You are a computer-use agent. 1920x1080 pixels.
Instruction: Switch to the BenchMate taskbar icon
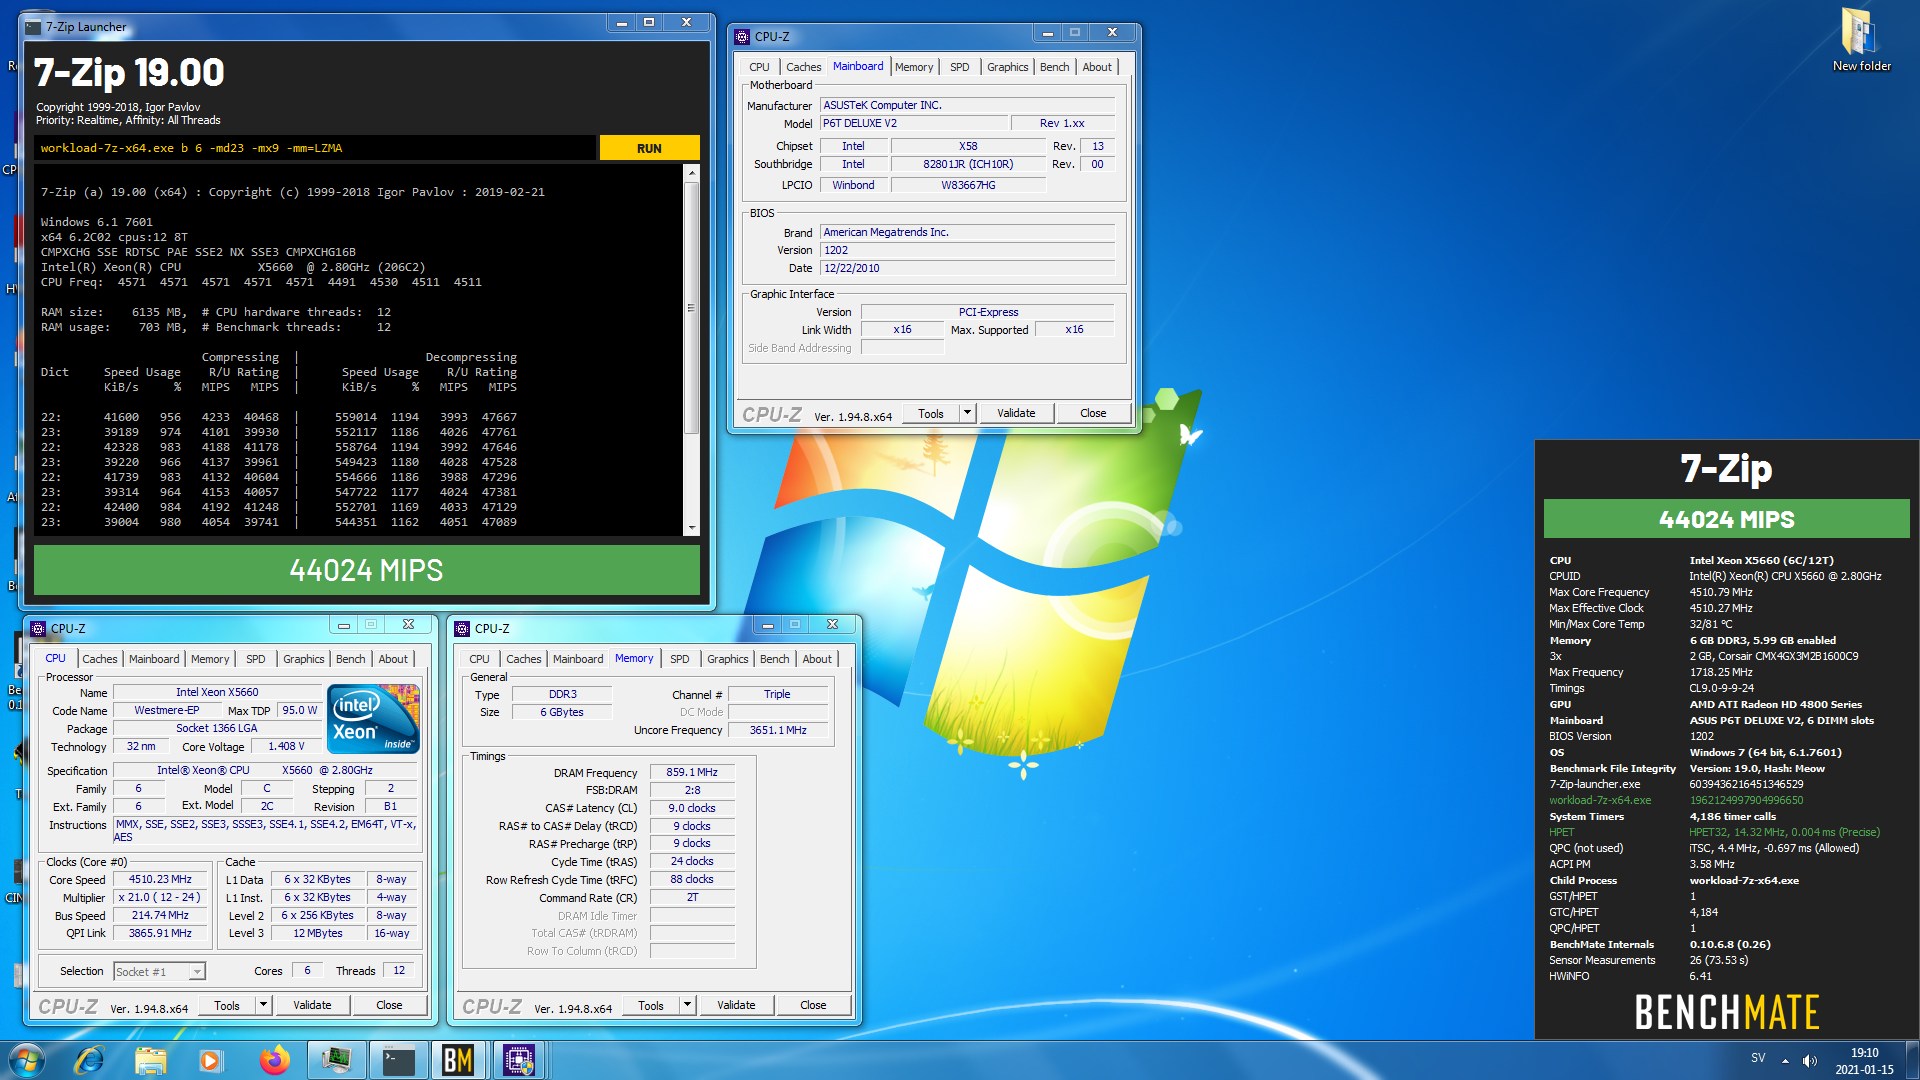pyautogui.click(x=458, y=1060)
